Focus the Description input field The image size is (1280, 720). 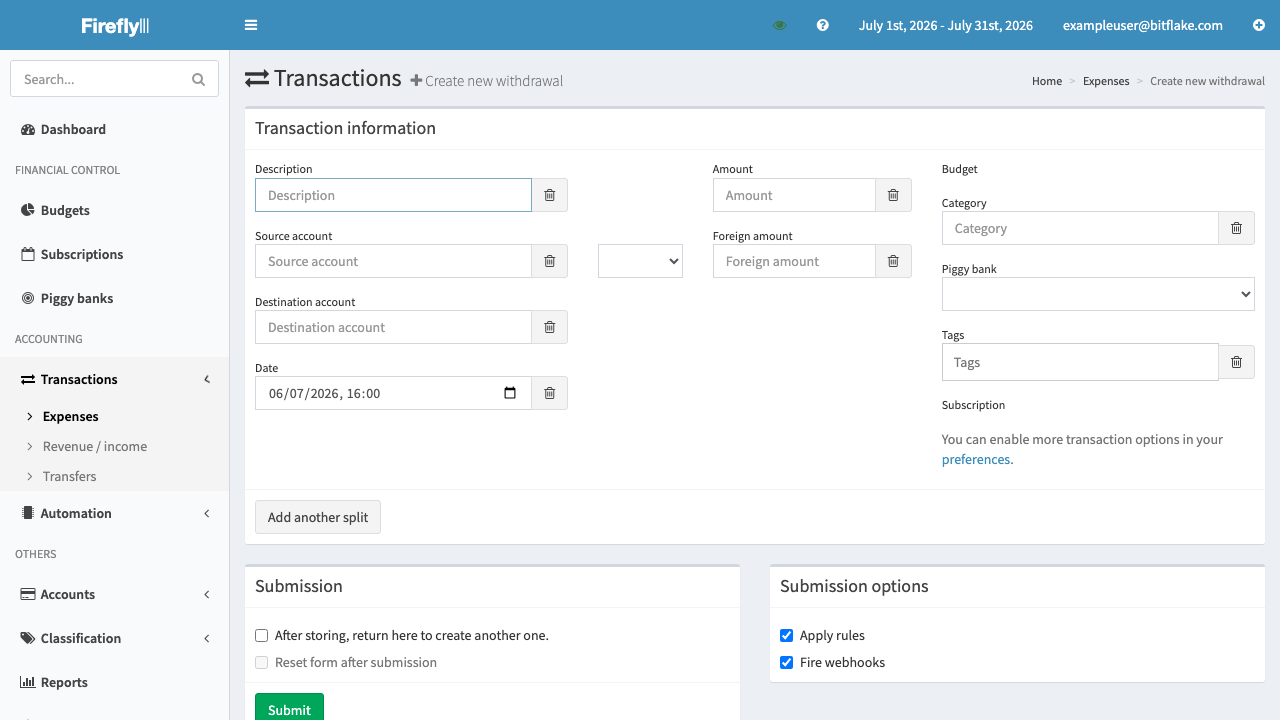point(393,195)
